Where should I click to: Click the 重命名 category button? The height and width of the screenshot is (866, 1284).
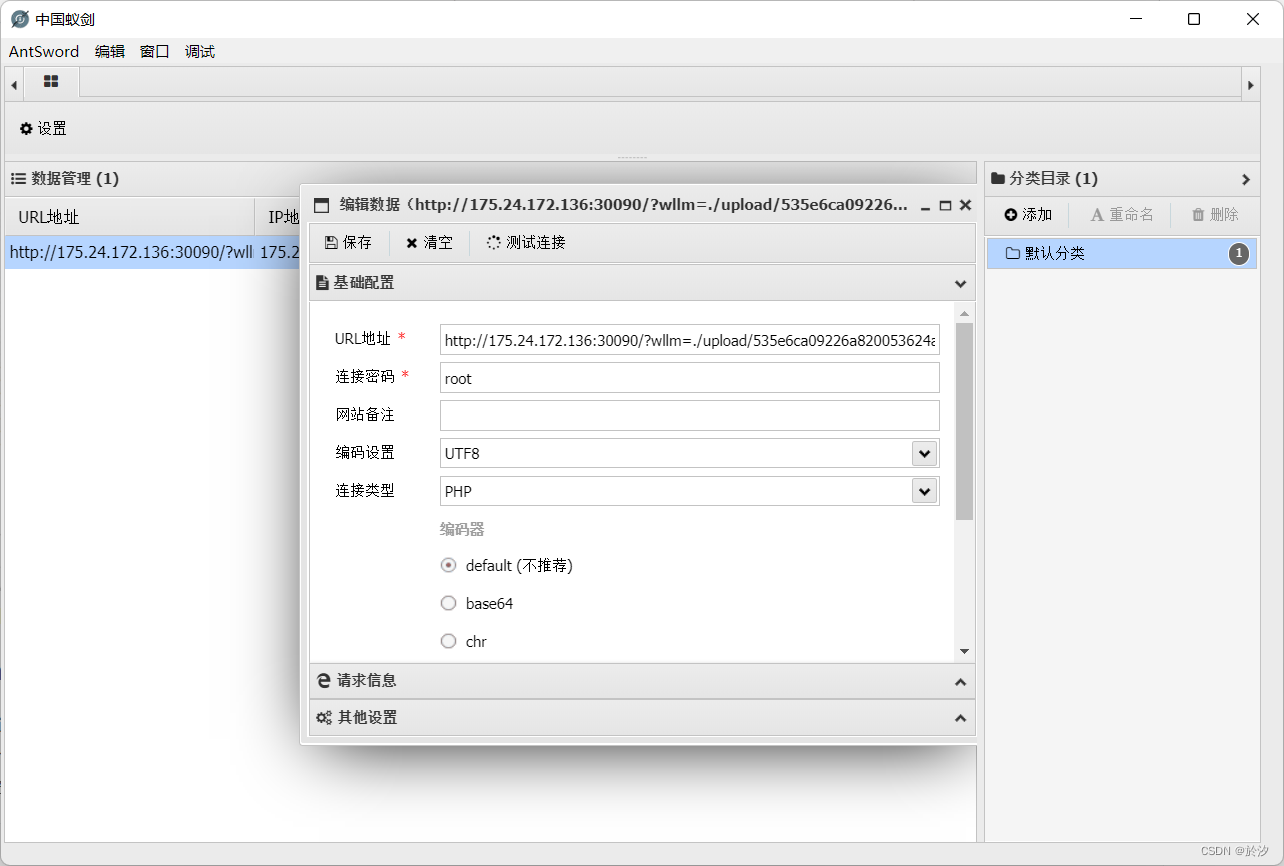[x=1122, y=215]
